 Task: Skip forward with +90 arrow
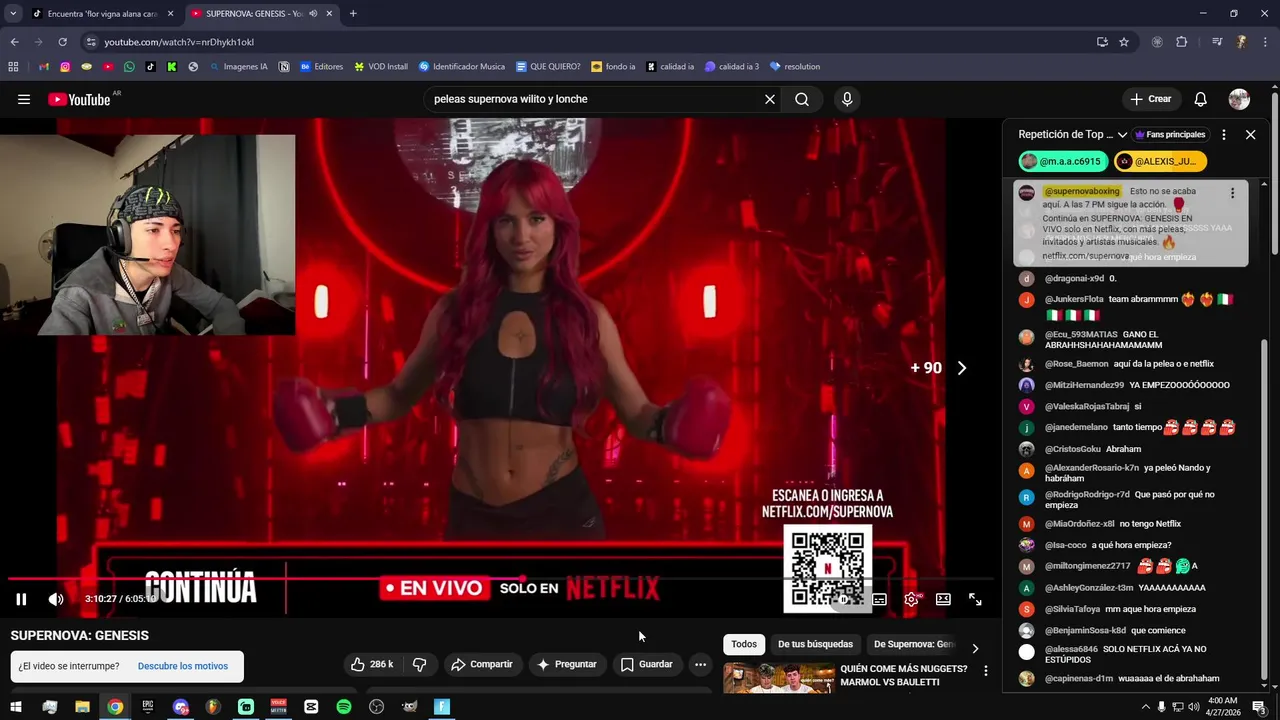(x=962, y=368)
